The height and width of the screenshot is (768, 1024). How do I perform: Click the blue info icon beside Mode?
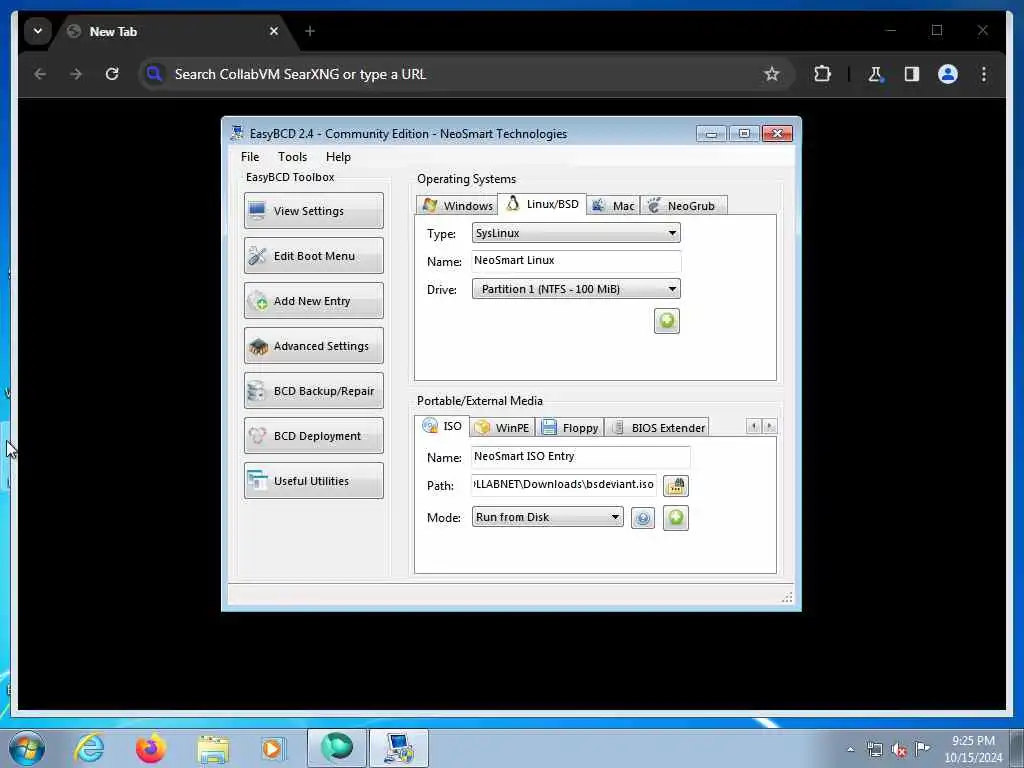coord(643,519)
